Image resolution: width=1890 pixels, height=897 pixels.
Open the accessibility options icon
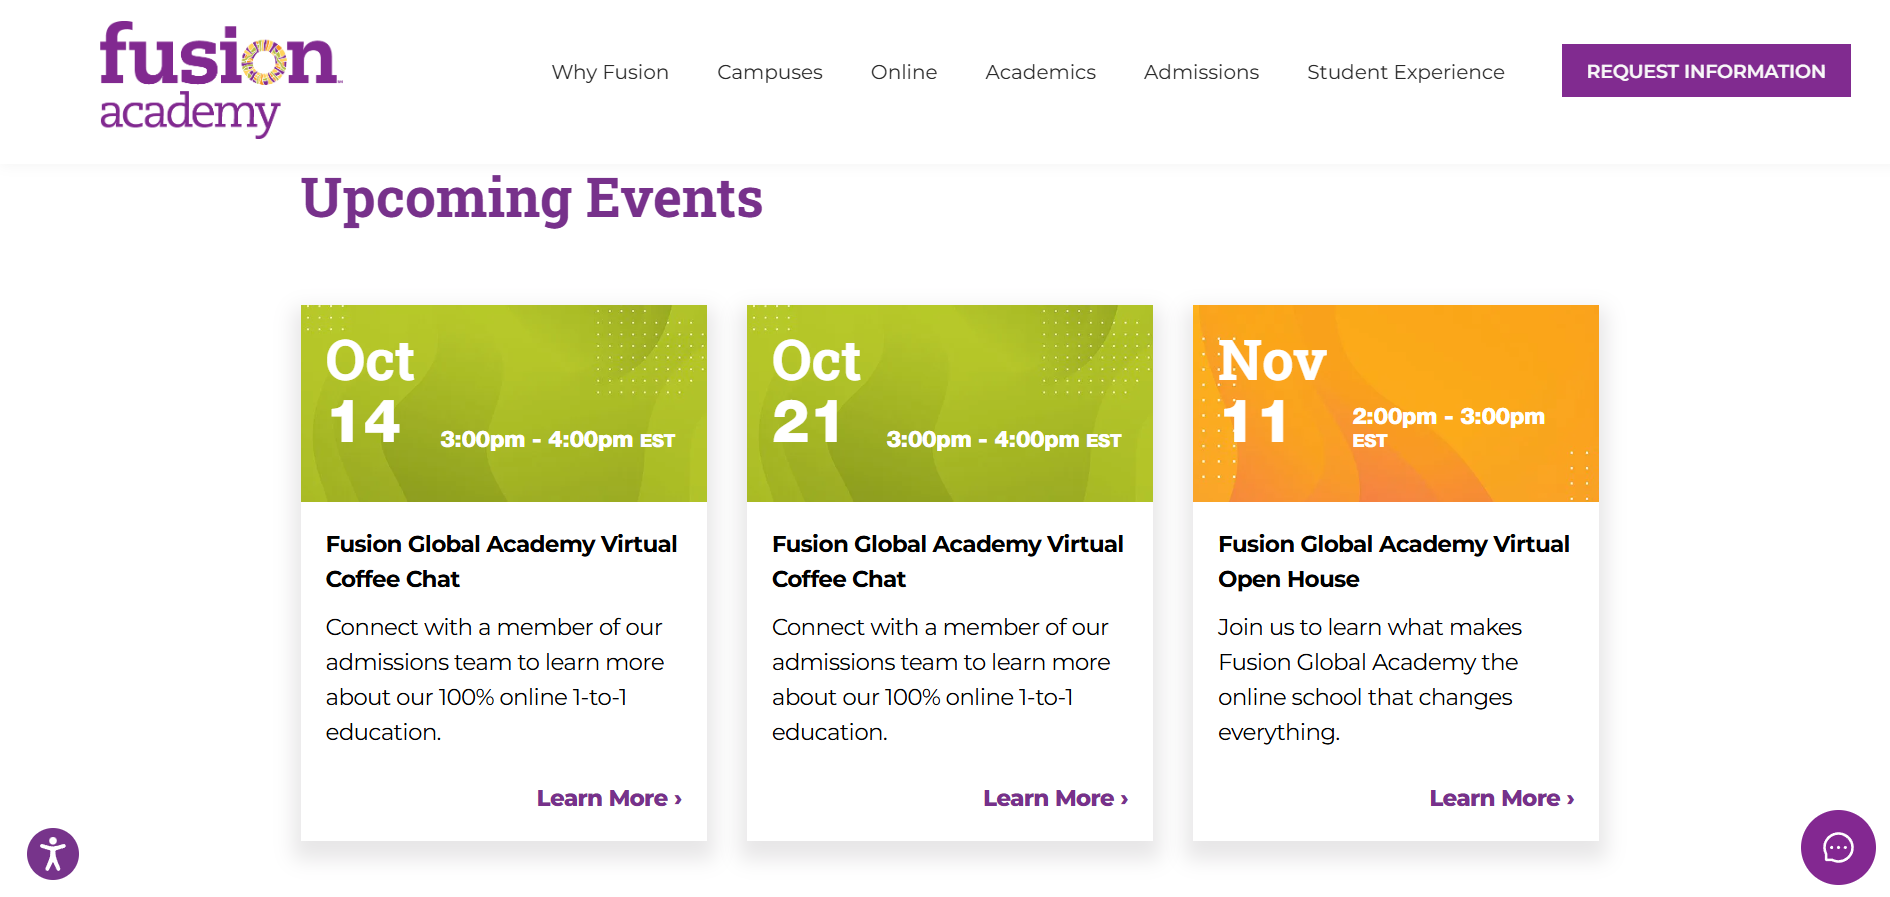53,854
